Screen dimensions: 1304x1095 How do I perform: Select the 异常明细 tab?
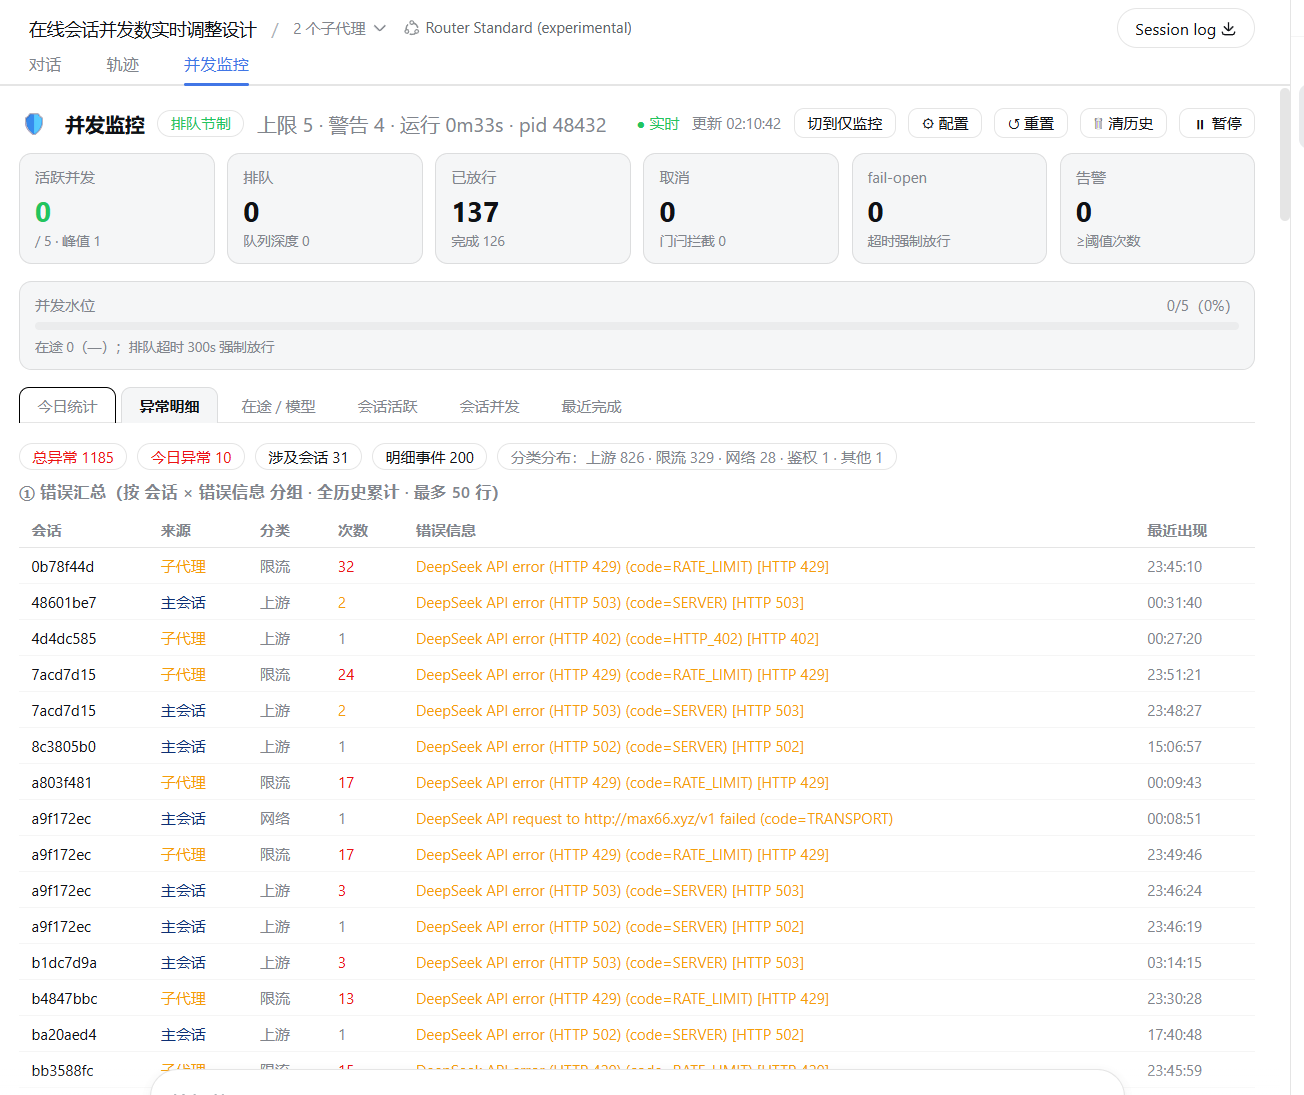(x=170, y=406)
